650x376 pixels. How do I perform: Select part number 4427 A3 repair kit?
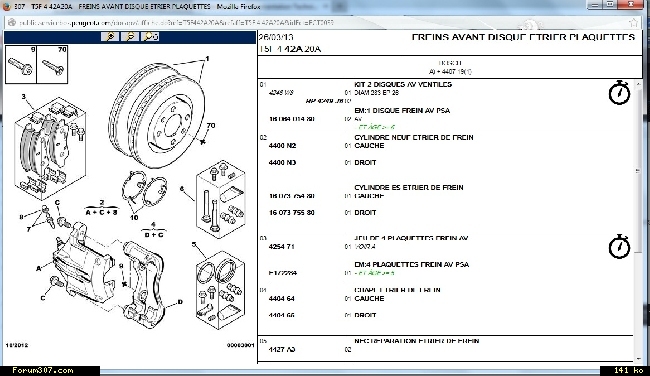[x=282, y=349]
